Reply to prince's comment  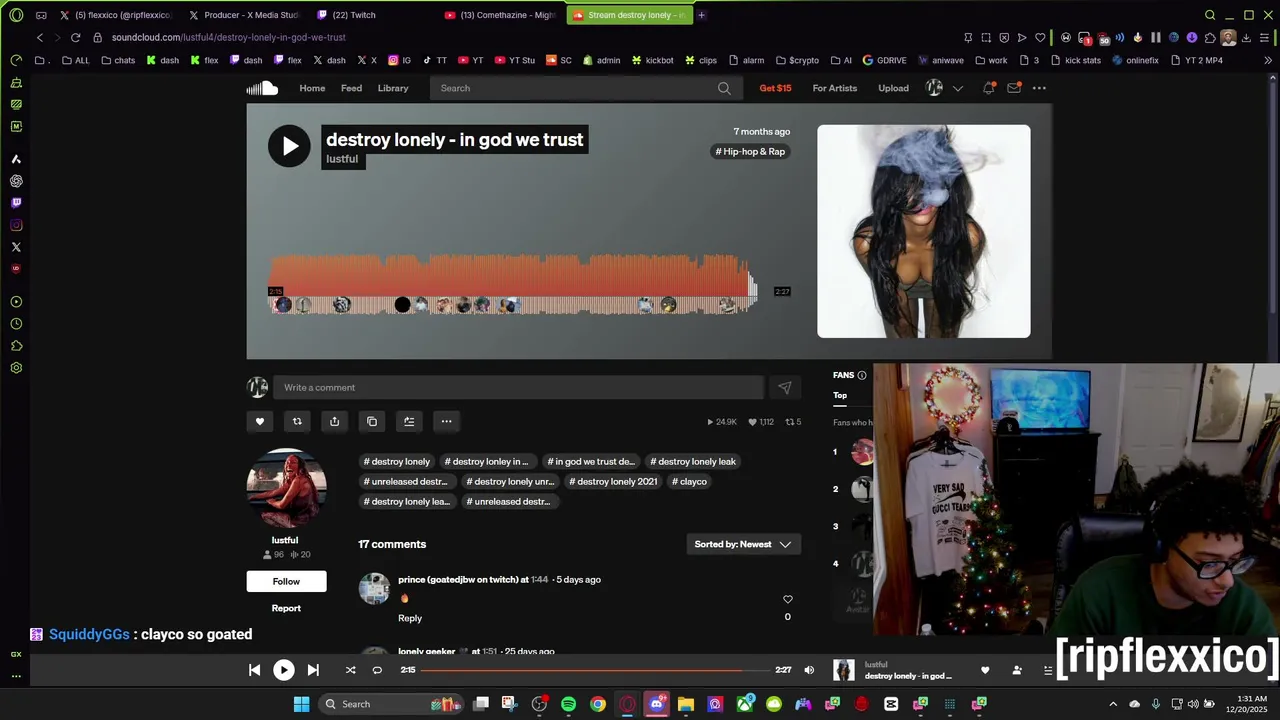tap(410, 618)
